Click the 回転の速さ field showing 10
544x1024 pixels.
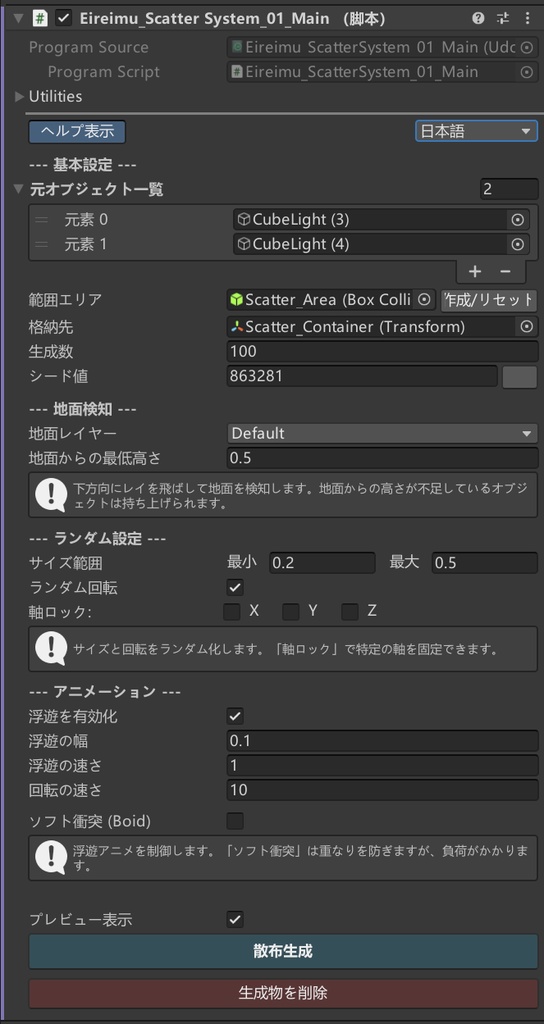click(382, 790)
